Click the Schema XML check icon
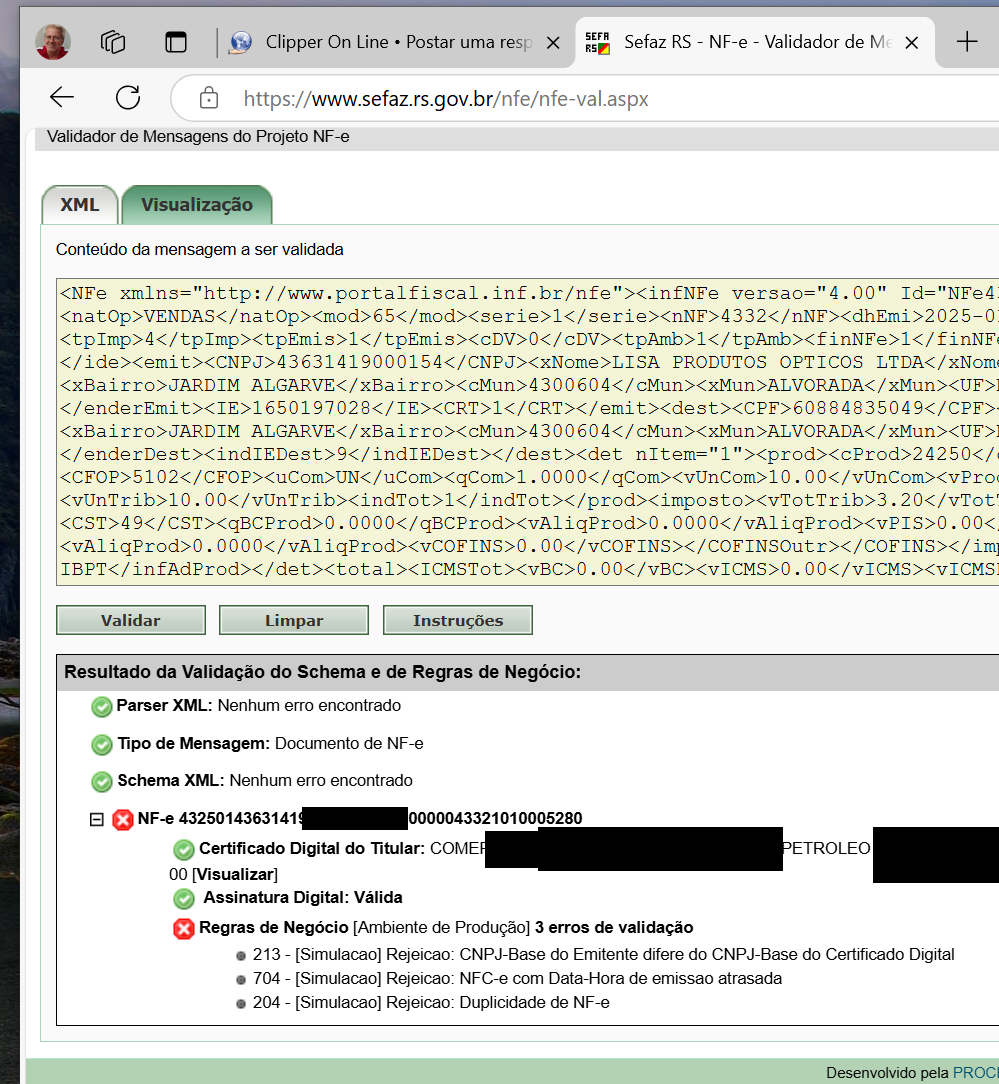This screenshot has width=999, height=1084. [102, 782]
